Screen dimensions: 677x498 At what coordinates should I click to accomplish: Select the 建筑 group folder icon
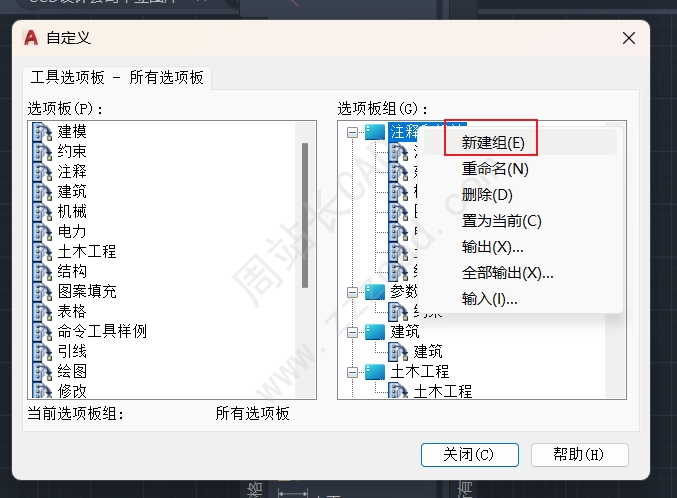[375, 332]
